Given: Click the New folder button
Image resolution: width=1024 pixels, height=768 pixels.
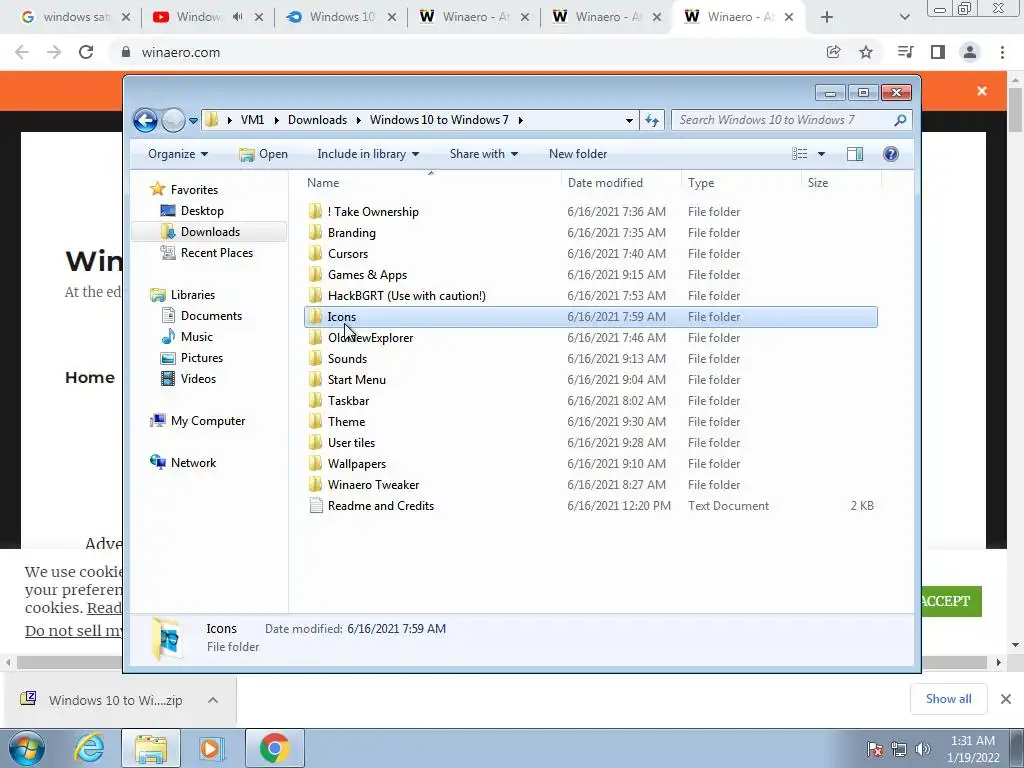Looking at the screenshot, I should point(578,154).
